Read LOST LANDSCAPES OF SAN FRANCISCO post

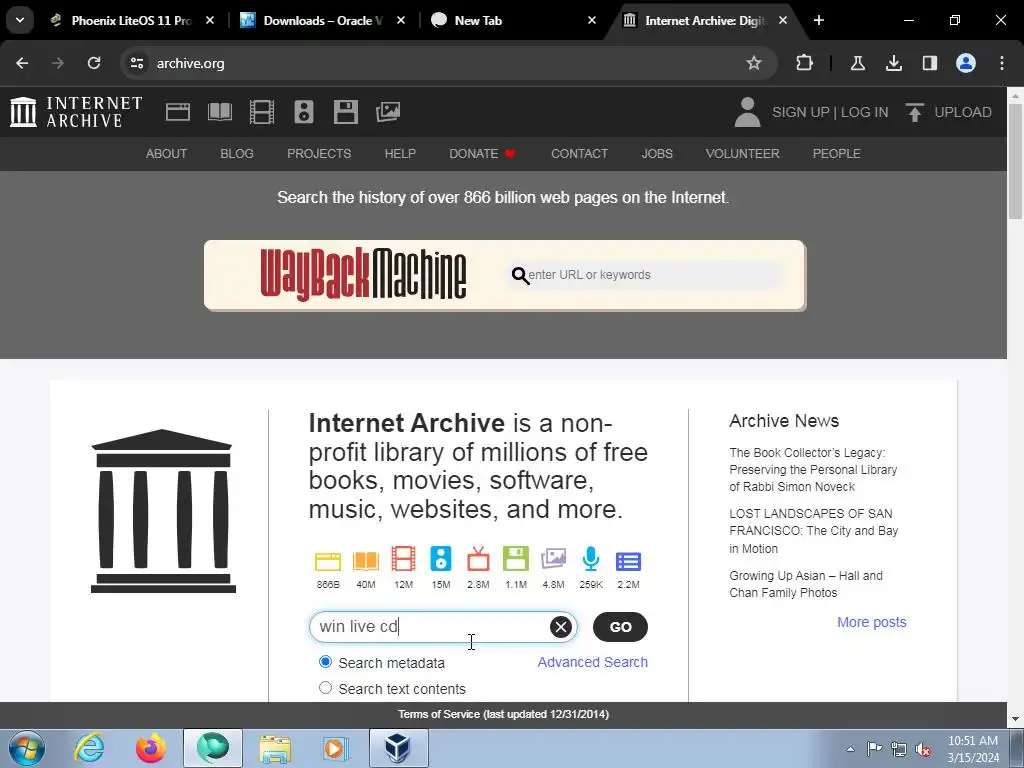814,531
